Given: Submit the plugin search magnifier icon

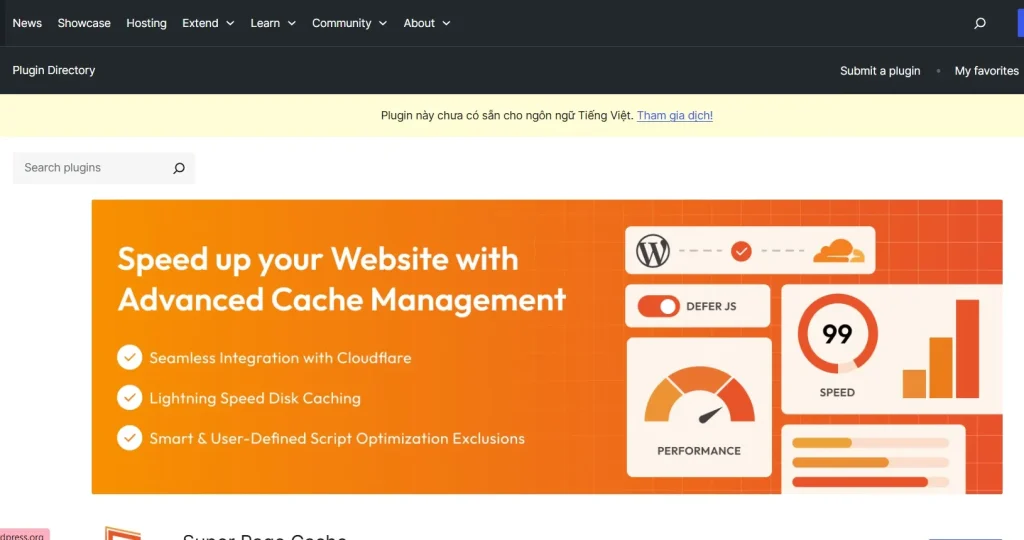Looking at the screenshot, I should click(x=179, y=168).
